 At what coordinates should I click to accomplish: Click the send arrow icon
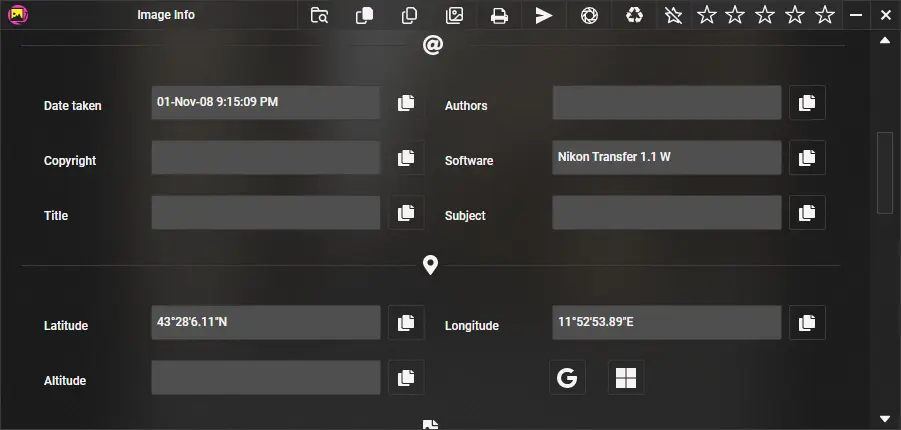coord(543,15)
